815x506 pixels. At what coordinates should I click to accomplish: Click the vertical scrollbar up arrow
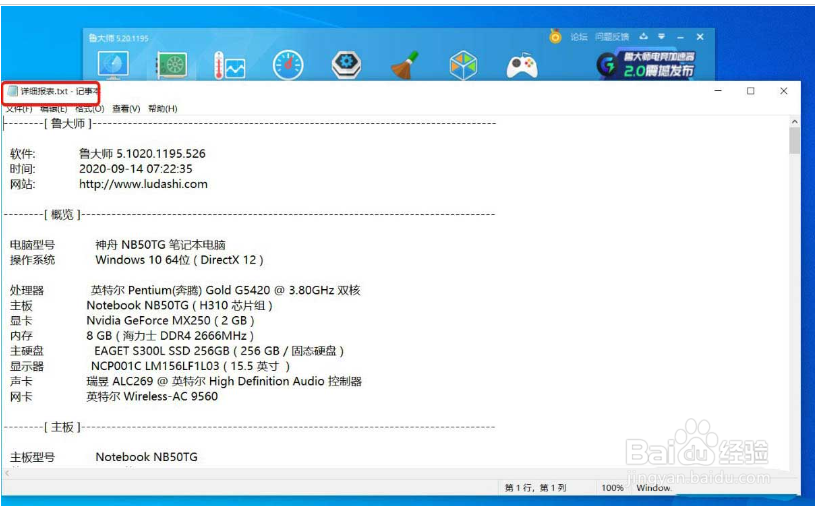click(x=794, y=122)
